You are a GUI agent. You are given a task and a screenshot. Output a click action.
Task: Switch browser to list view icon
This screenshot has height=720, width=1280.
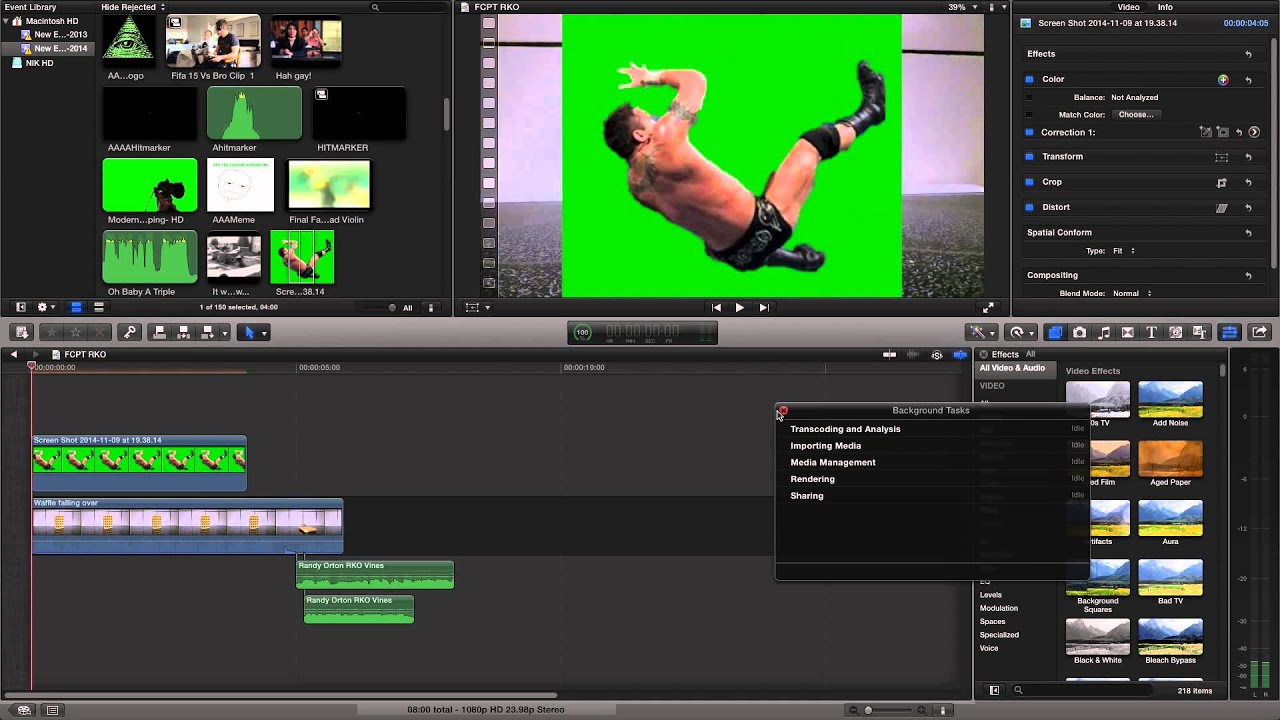(x=99, y=308)
